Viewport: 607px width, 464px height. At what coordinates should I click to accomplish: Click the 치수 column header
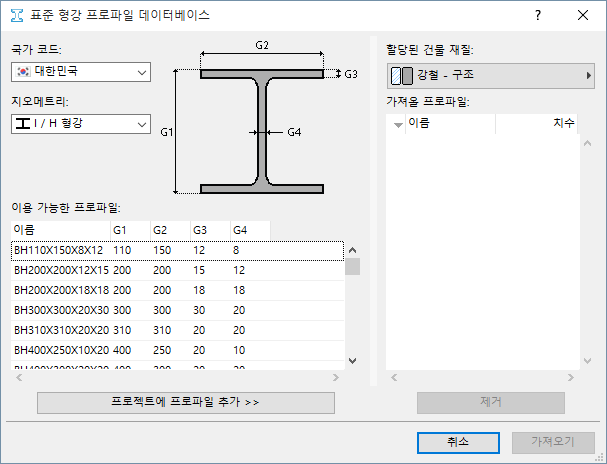pos(537,123)
